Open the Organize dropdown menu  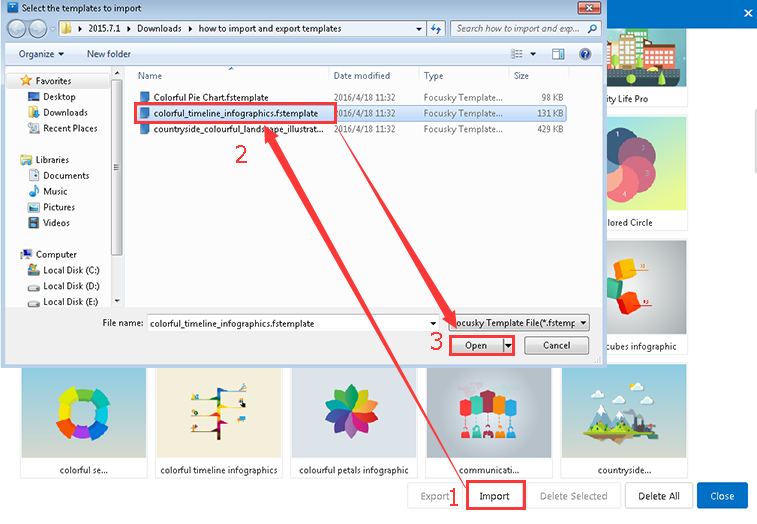[41, 54]
